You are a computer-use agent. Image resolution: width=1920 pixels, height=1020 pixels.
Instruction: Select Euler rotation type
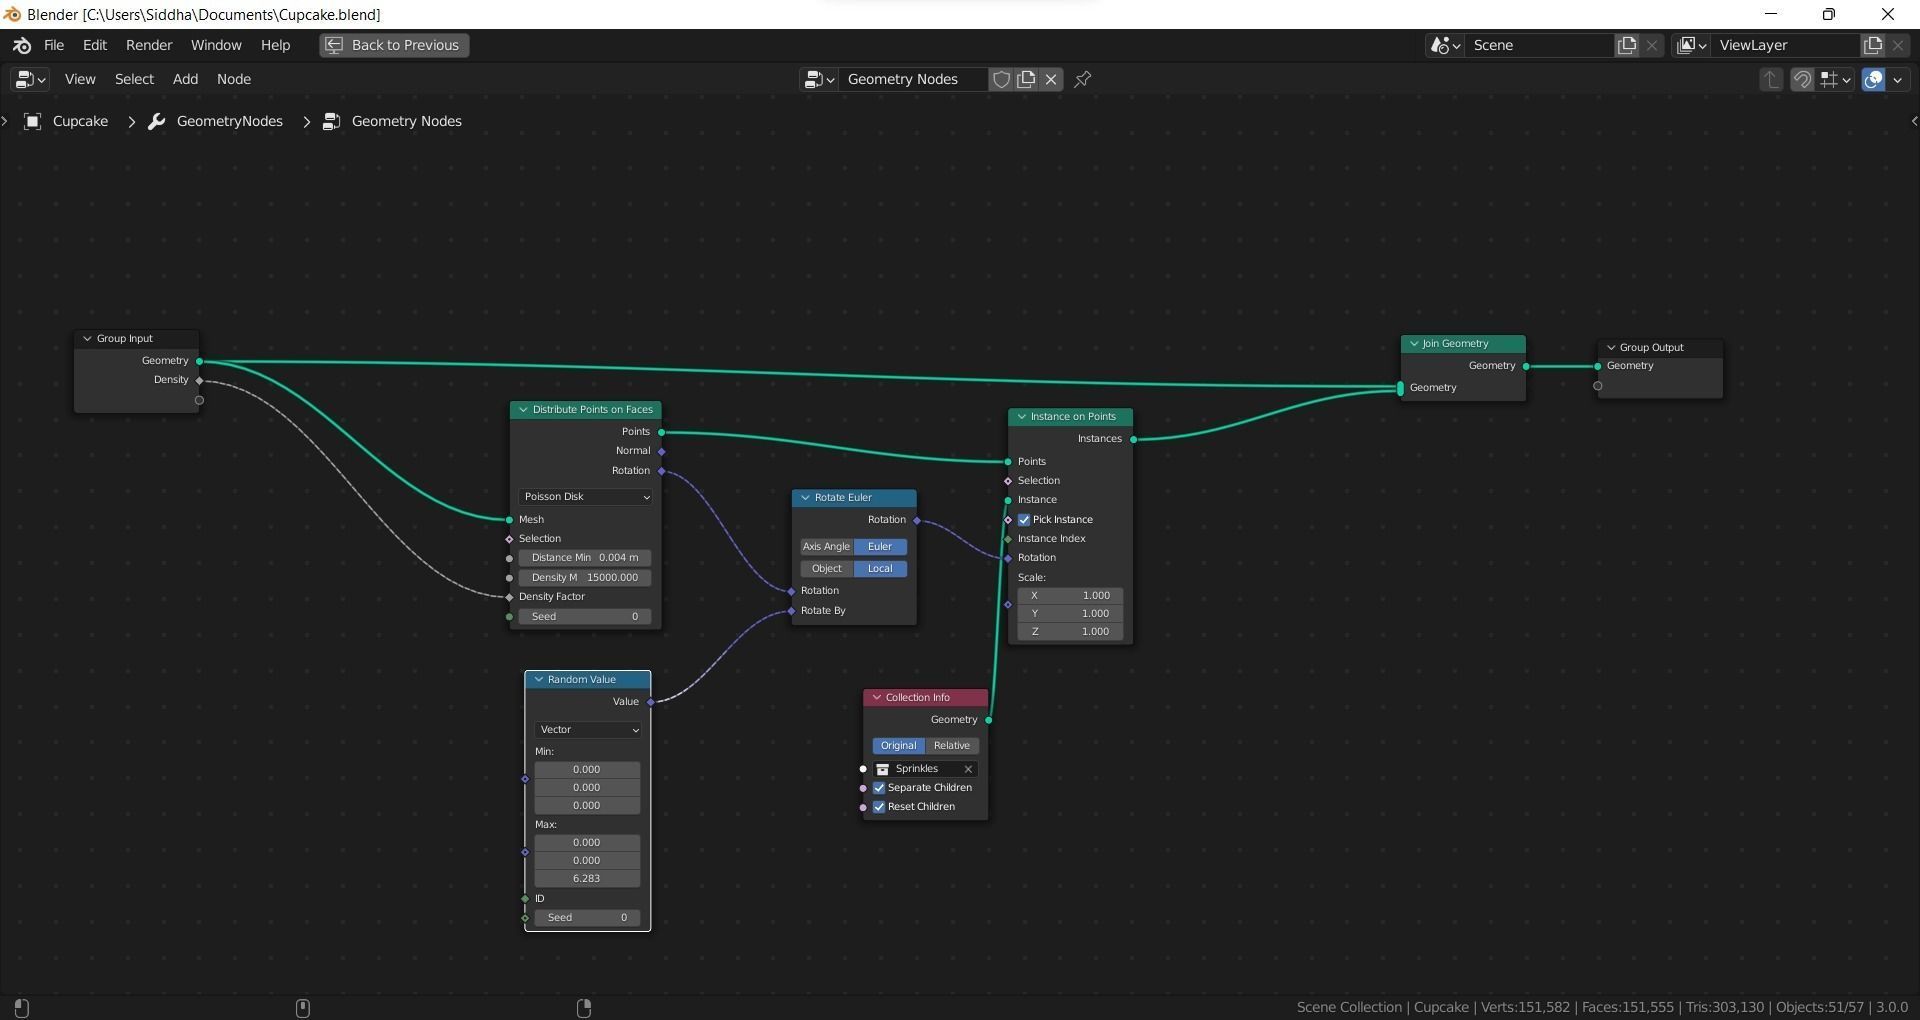click(880, 547)
